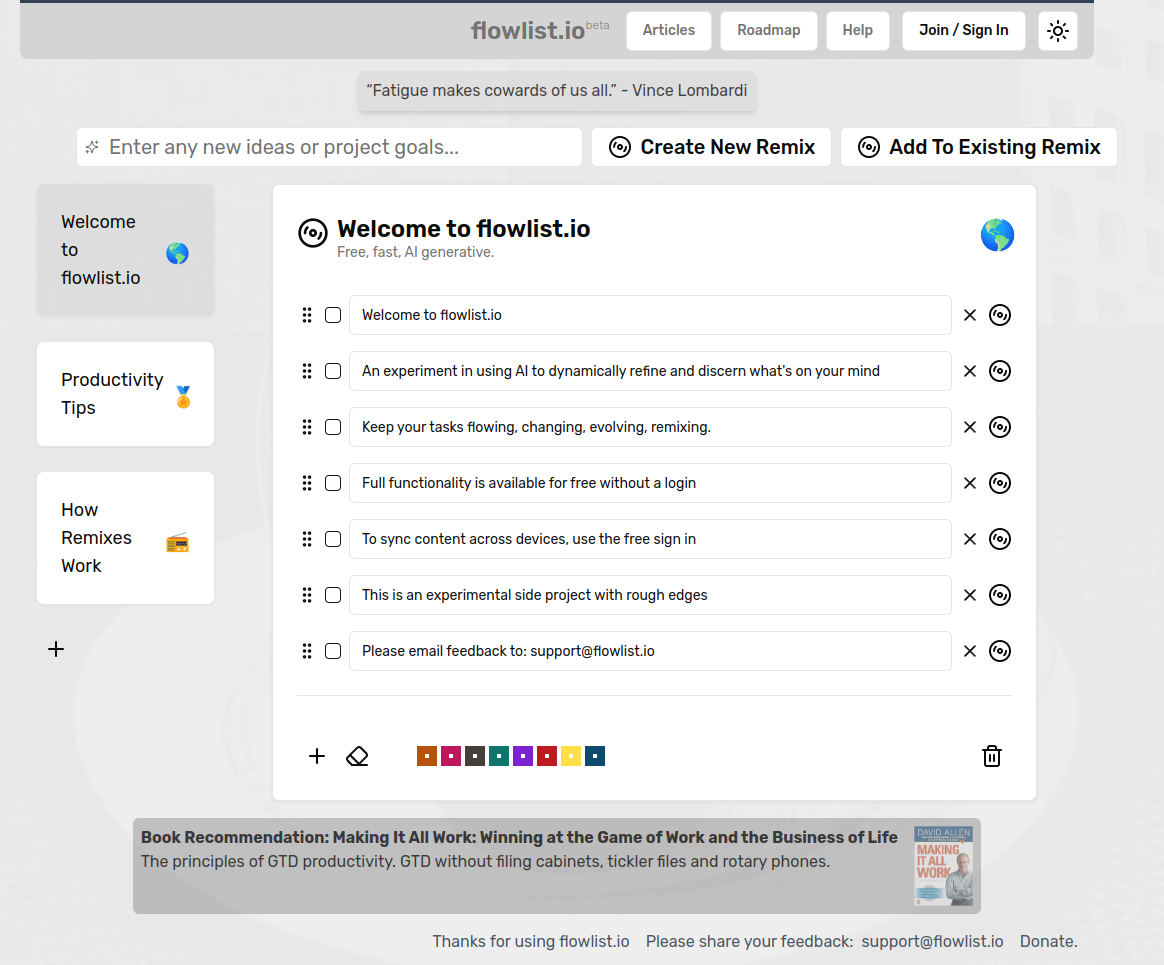Delete the 'Full functionality is available' task
Image resolution: width=1164 pixels, height=965 pixels.
point(970,483)
